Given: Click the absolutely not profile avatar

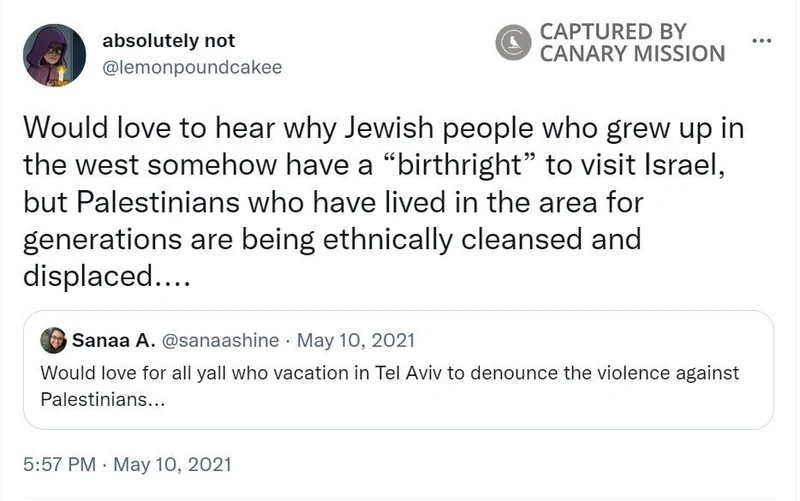Looking at the screenshot, I should 54,54.
